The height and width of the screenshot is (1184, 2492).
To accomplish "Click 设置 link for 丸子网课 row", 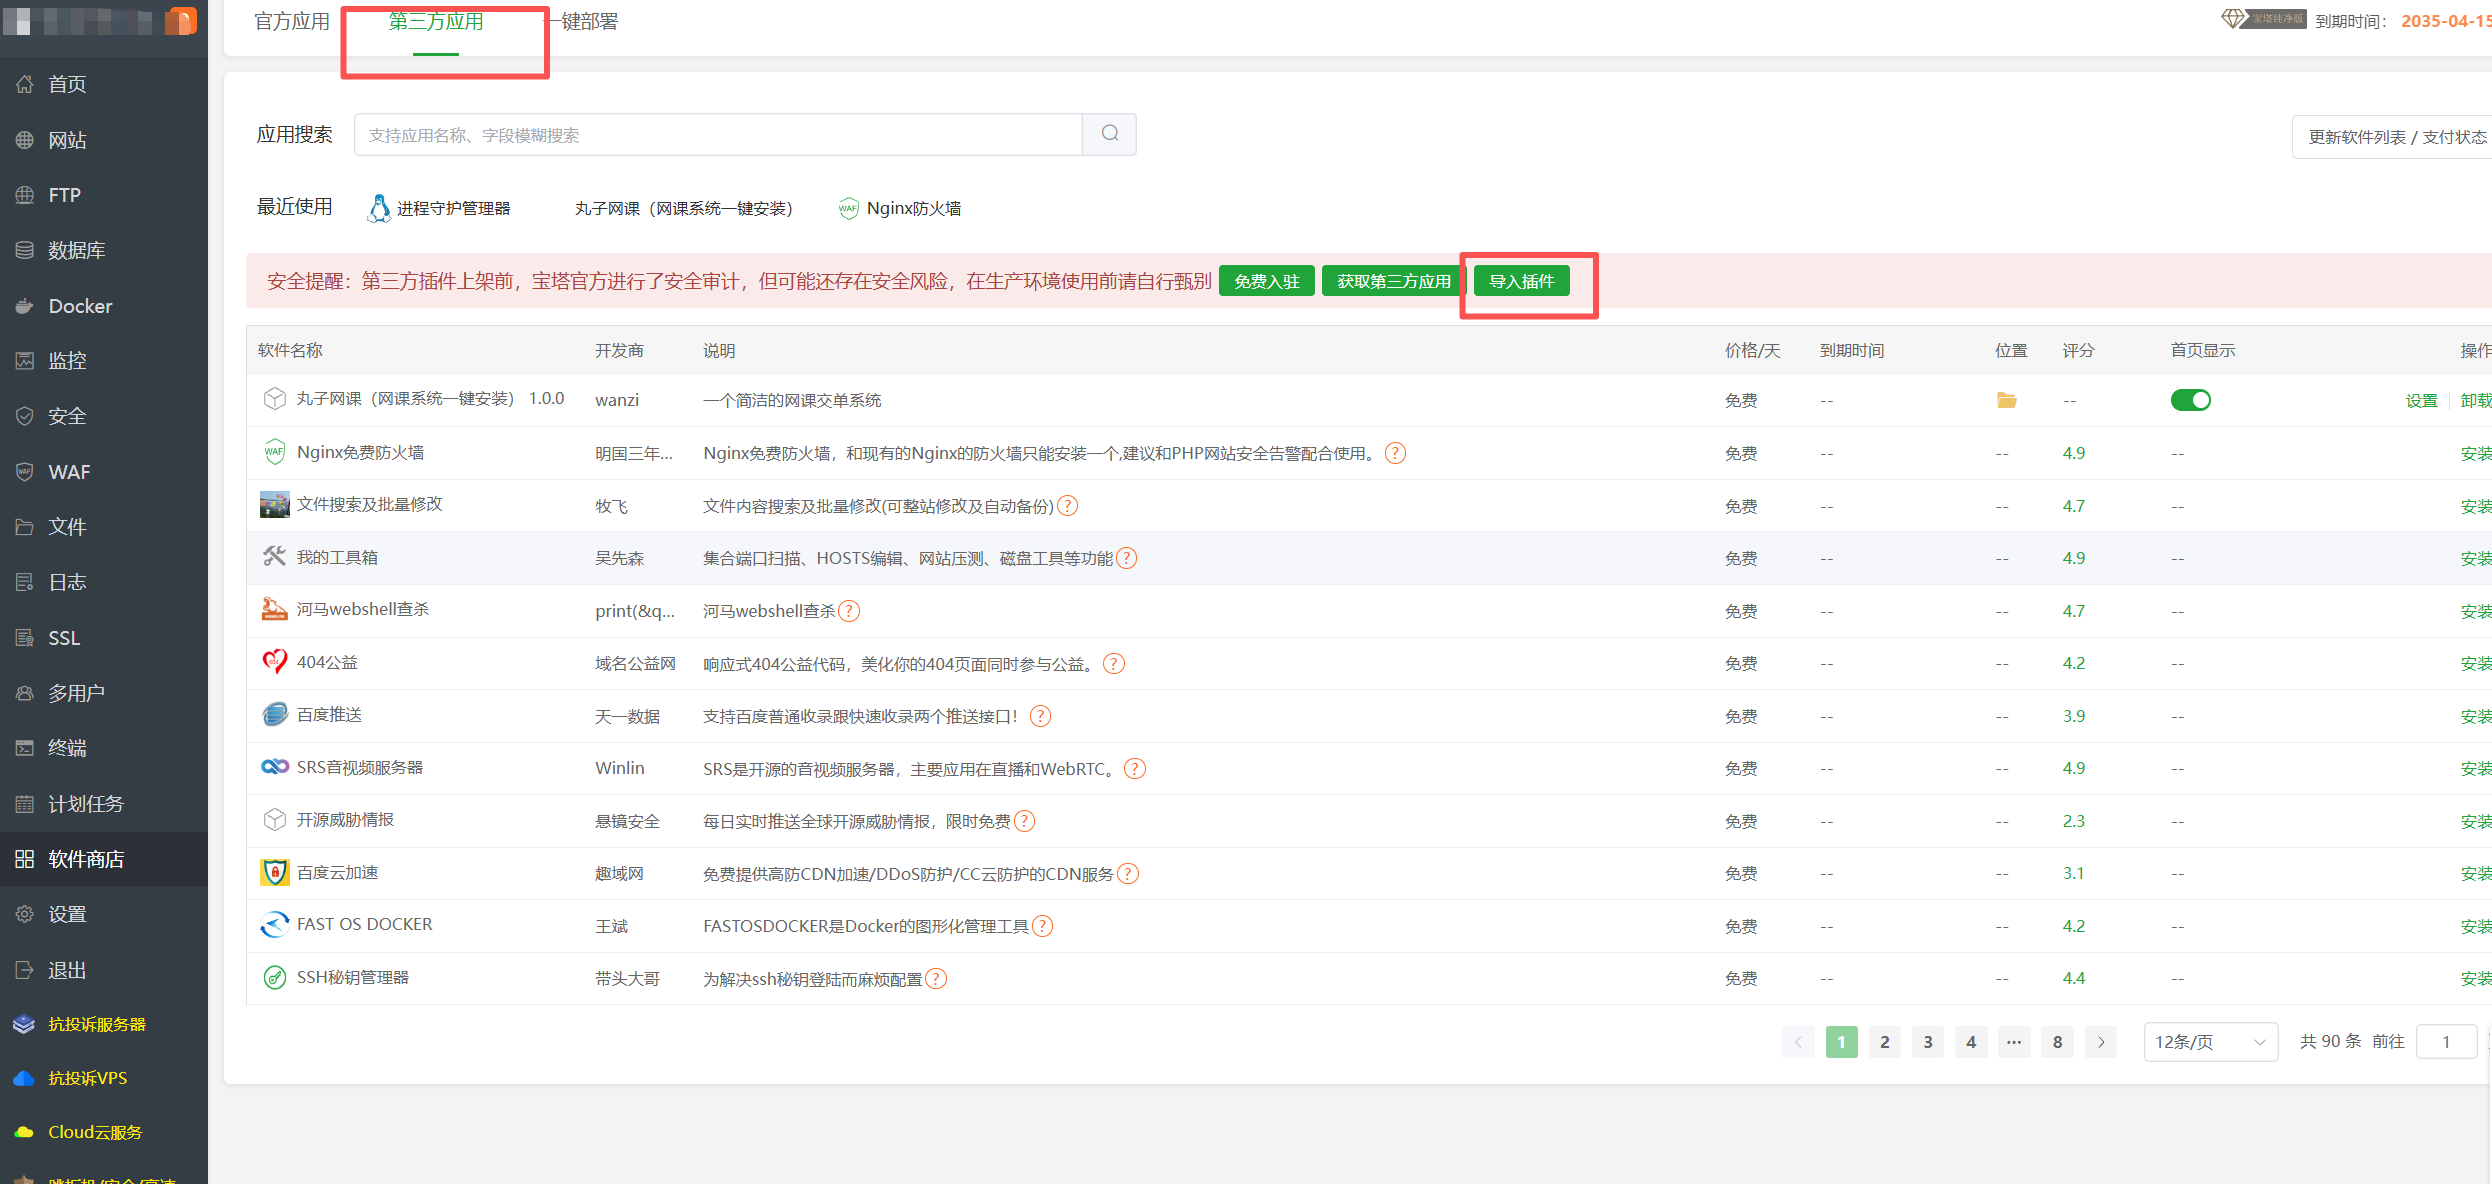I will pyautogui.click(x=2422, y=400).
